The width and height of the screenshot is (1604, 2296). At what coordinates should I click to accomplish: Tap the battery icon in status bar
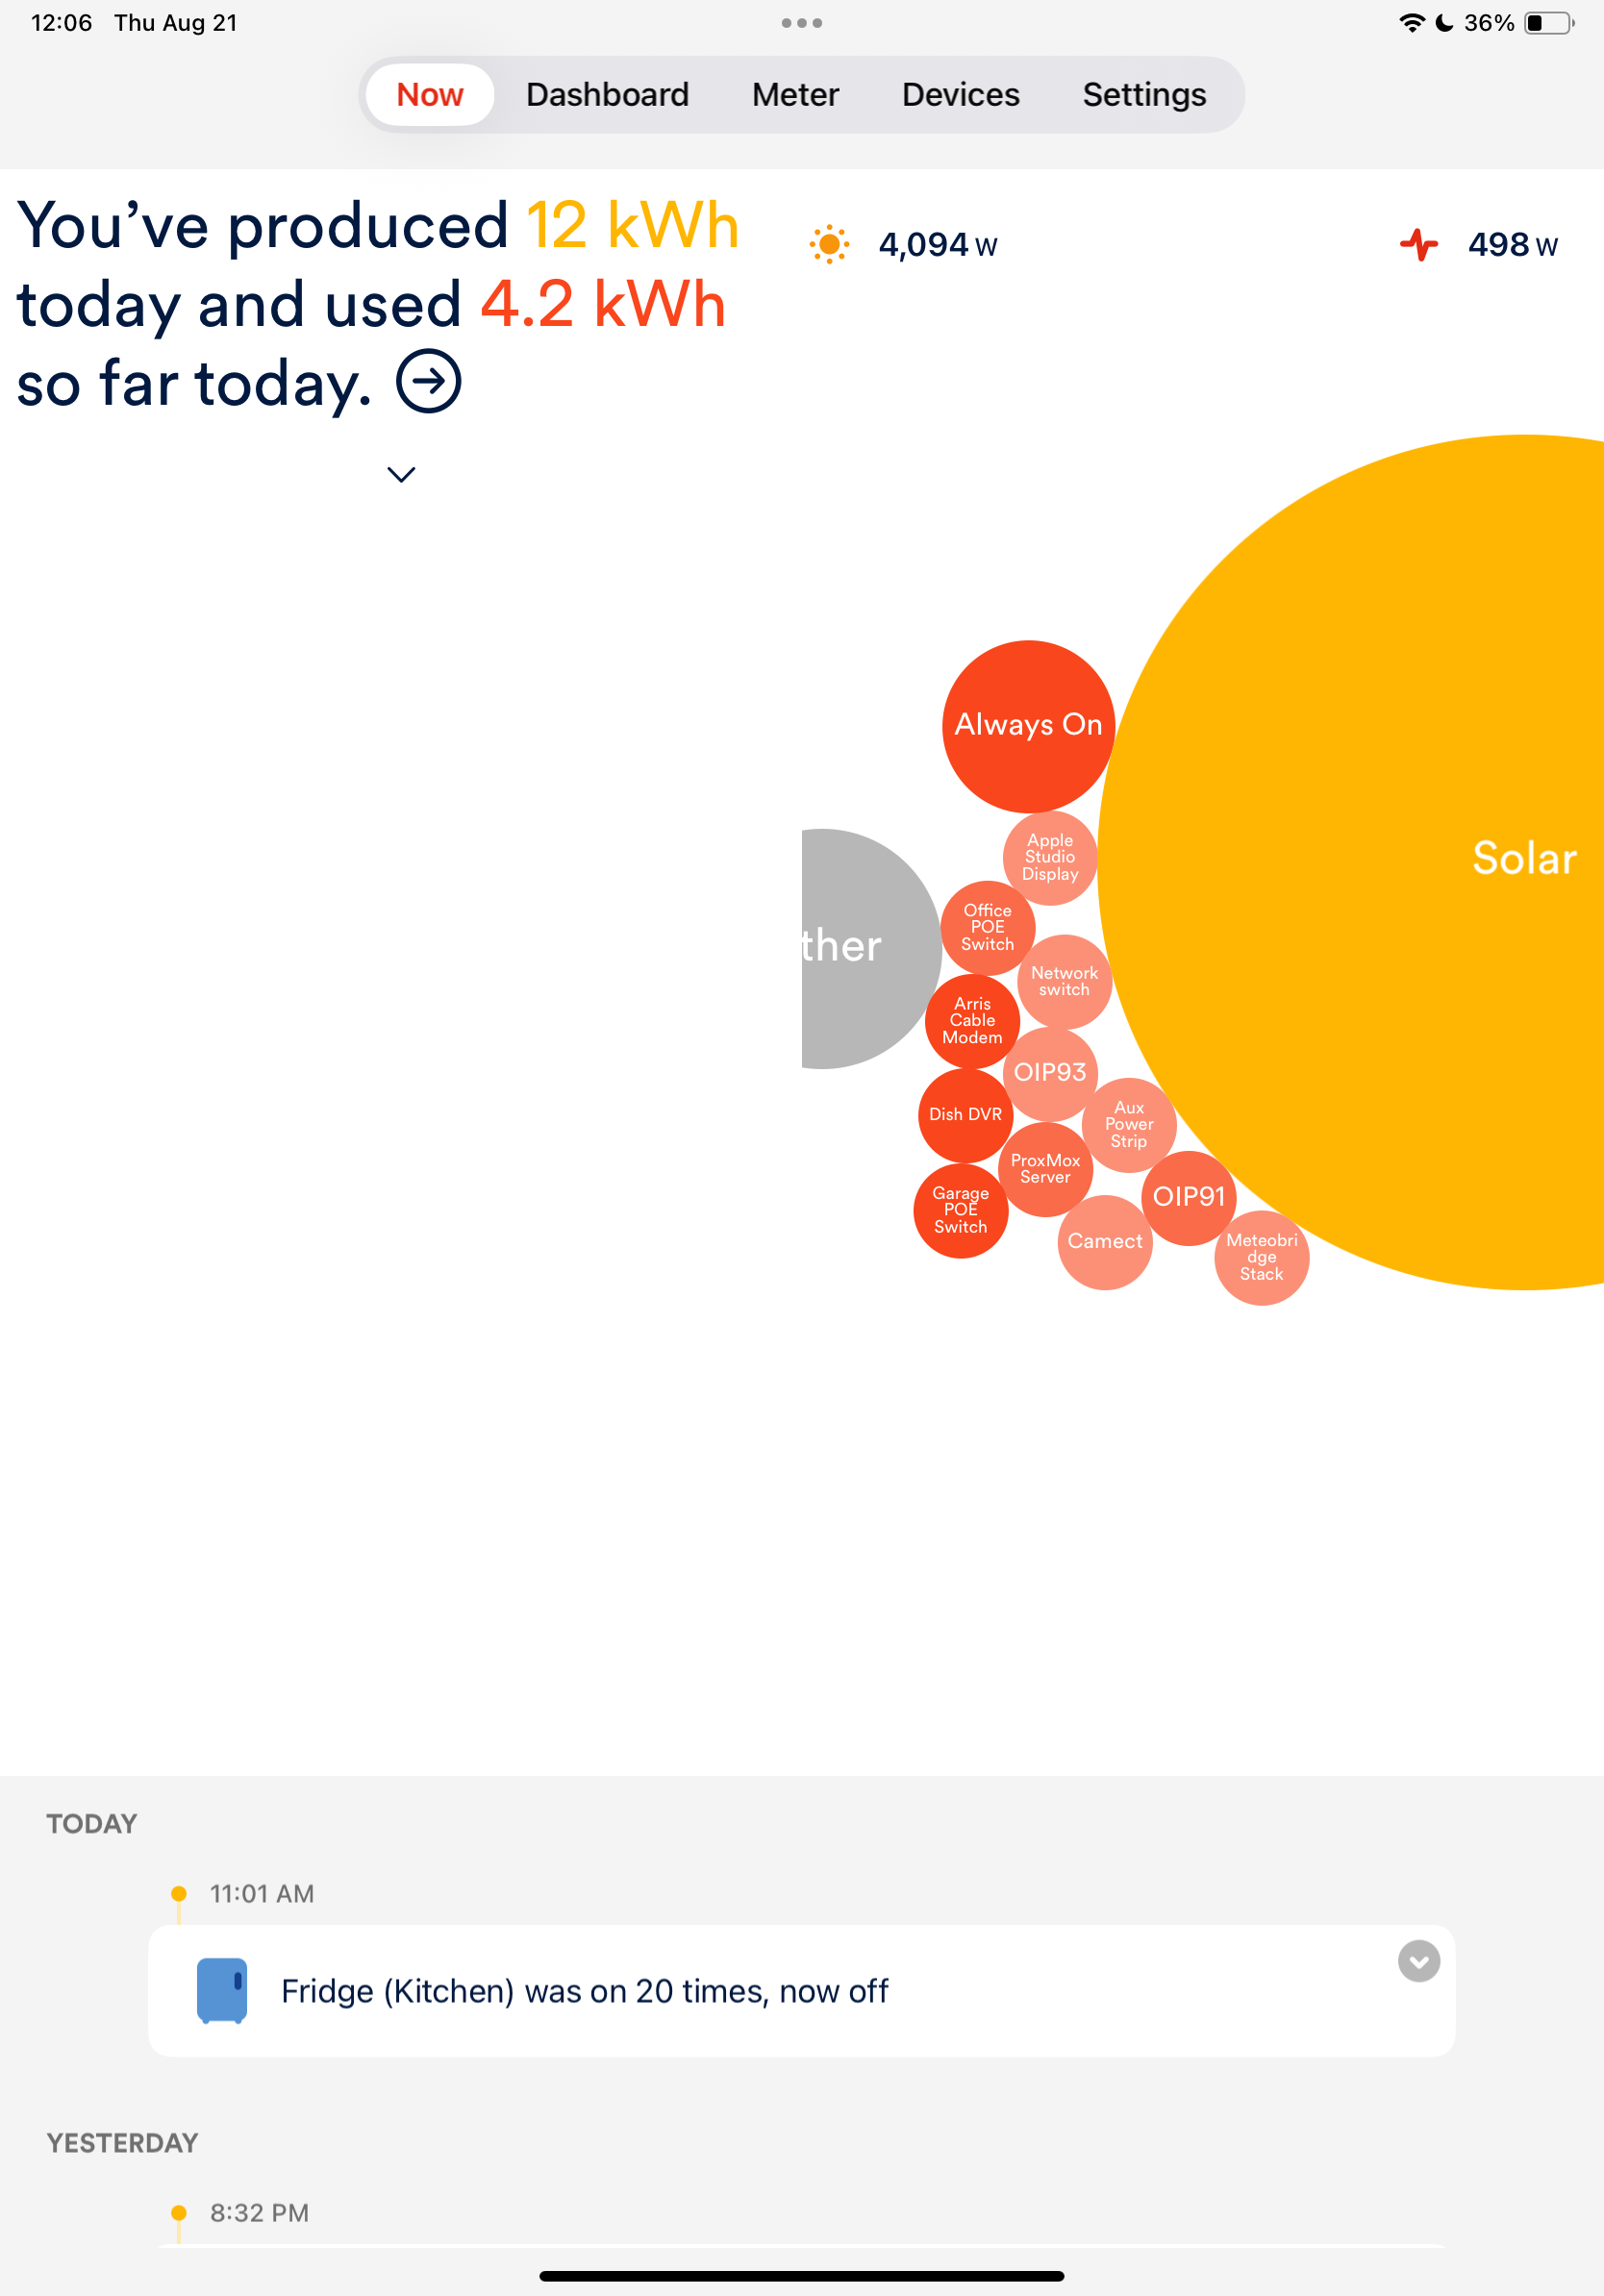[x=1547, y=23]
